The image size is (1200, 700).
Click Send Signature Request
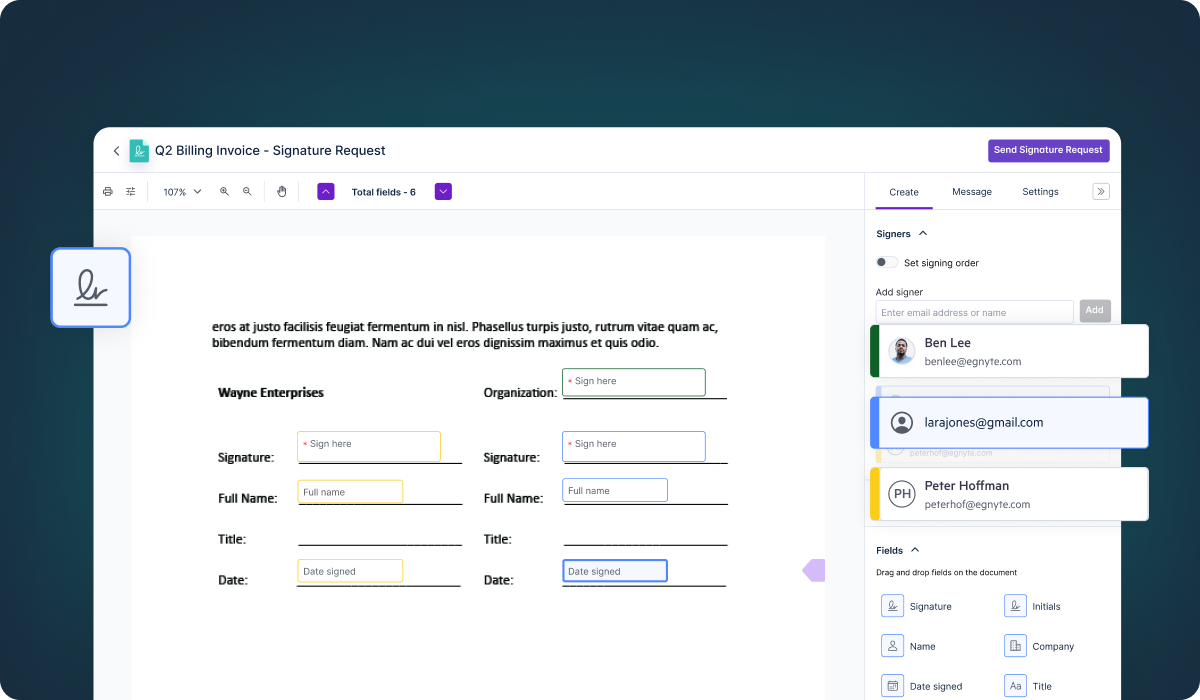point(1048,150)
